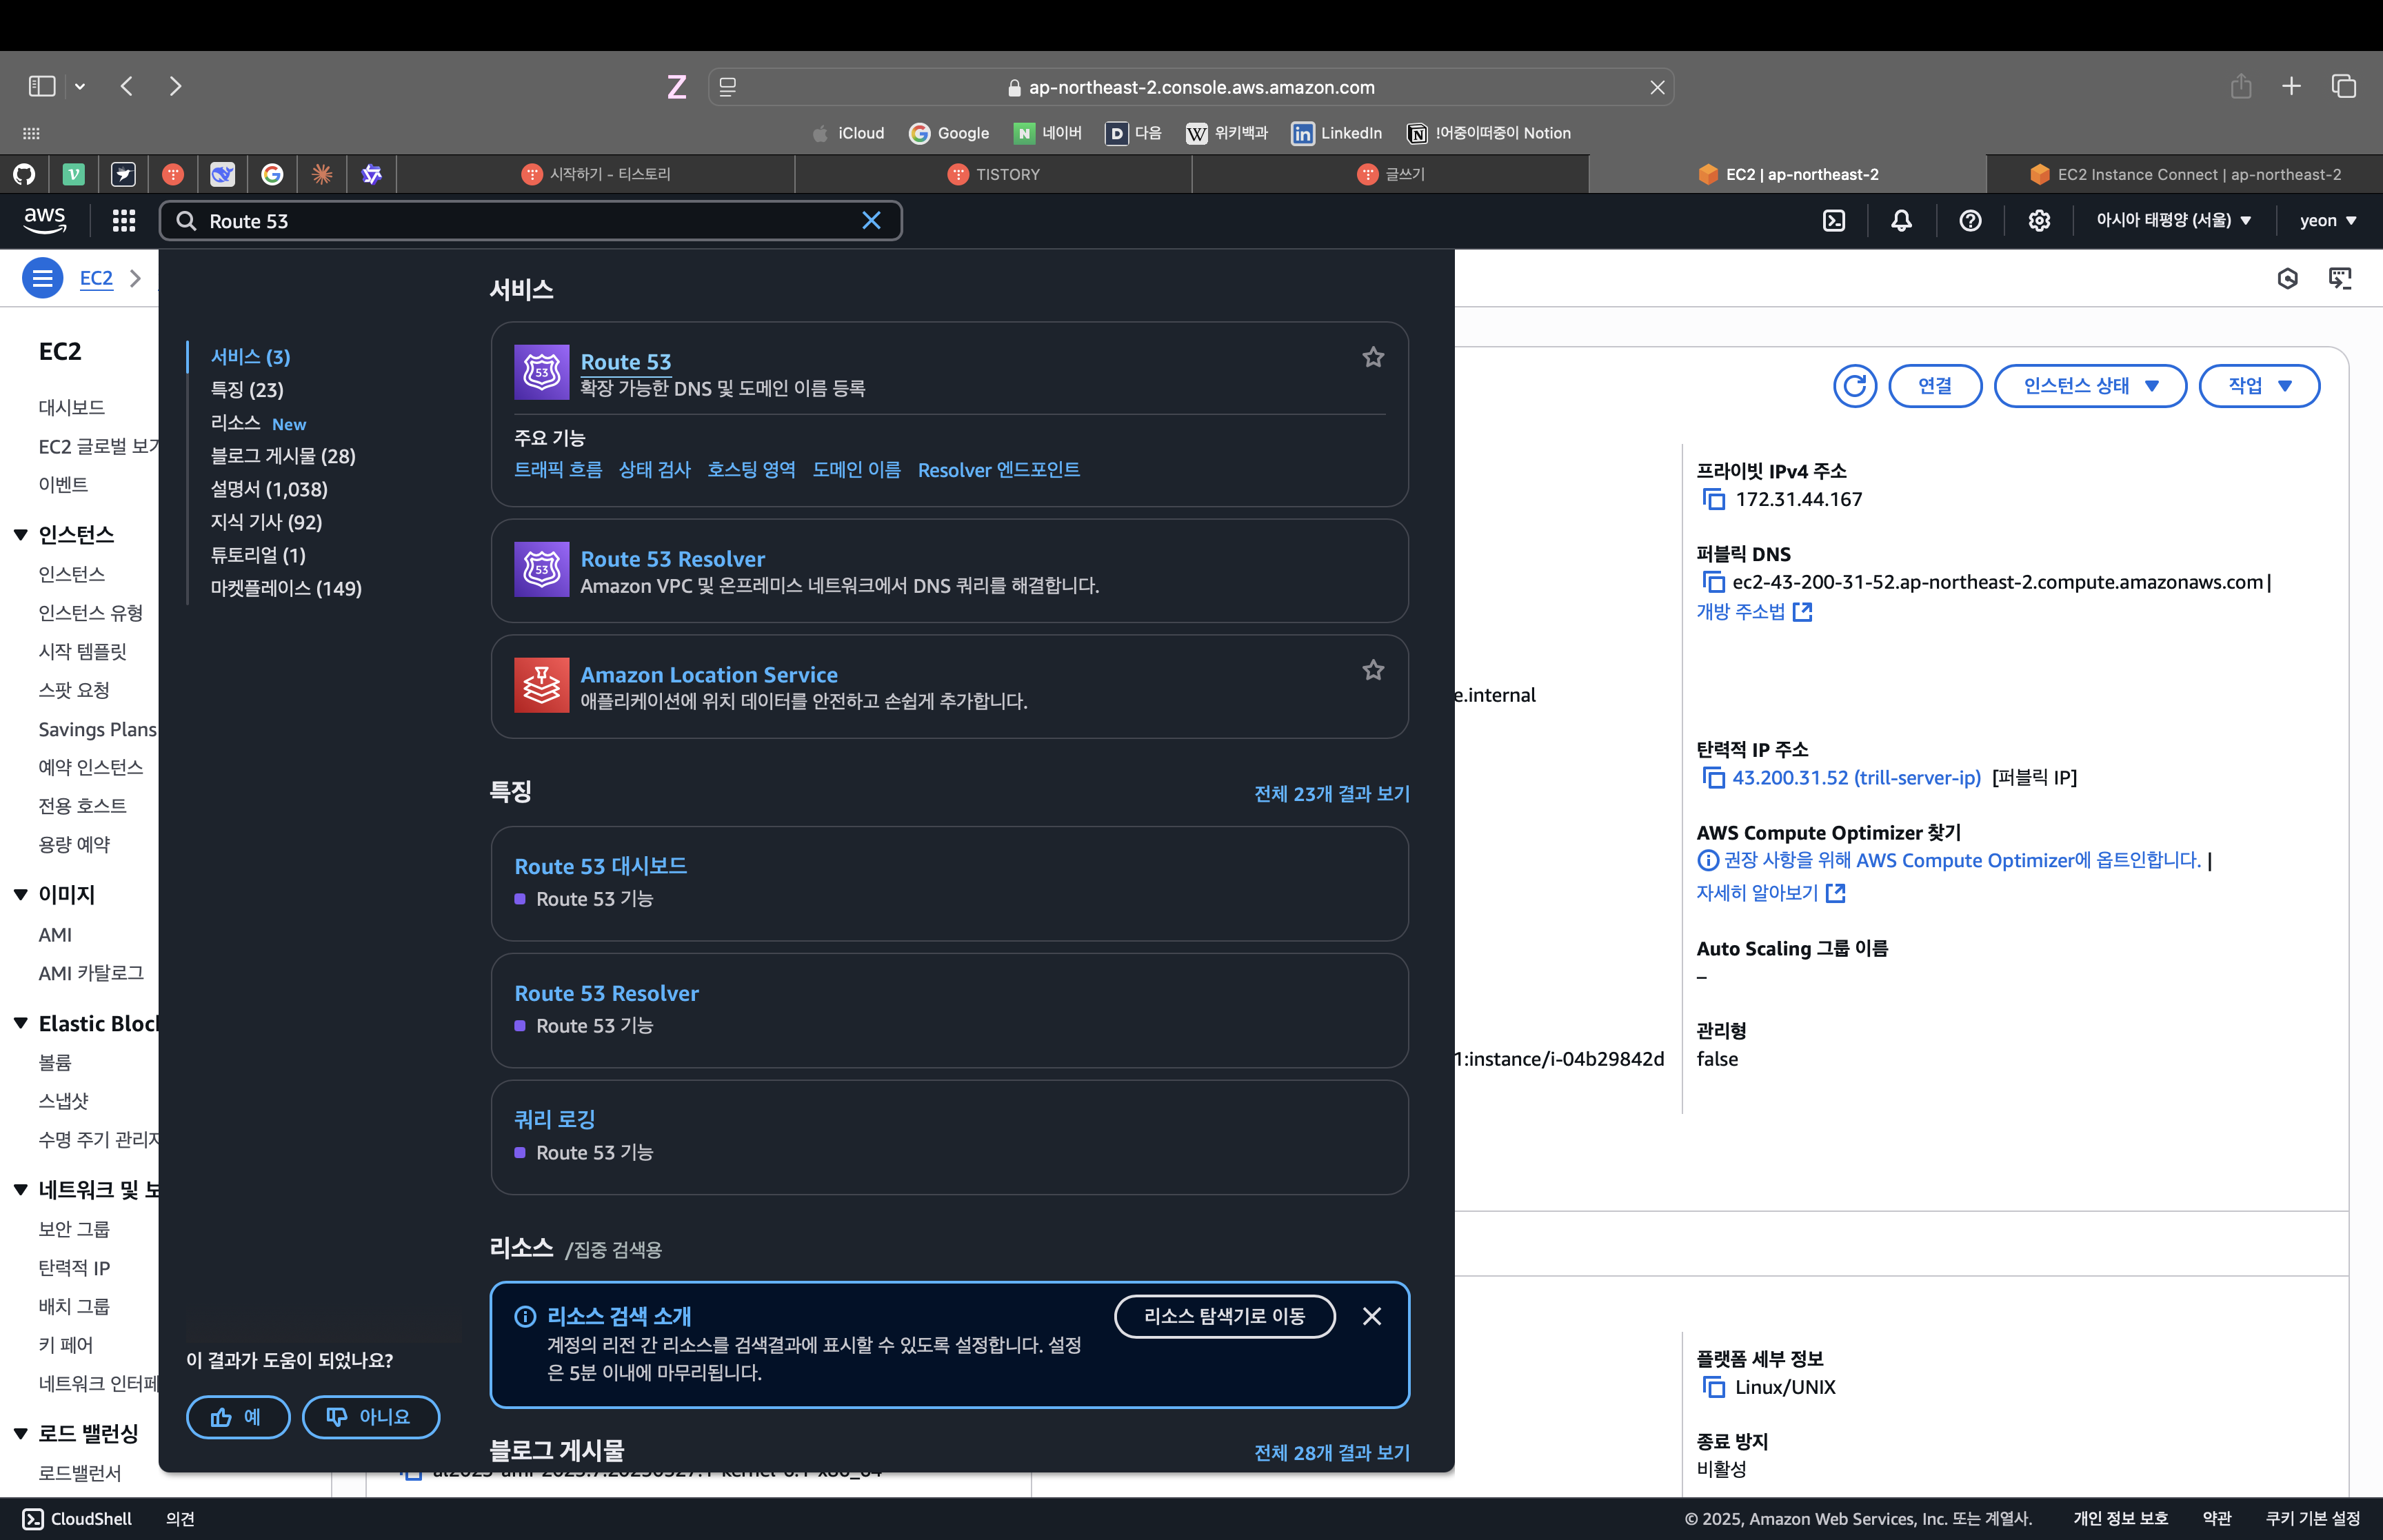Click the AWS CloudShell icon in top bar

coord(1833,221)
